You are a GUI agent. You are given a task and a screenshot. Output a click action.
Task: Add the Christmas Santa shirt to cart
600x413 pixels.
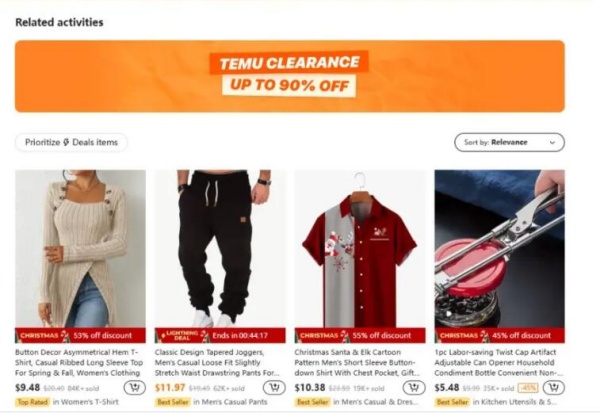tap(414, 388)
